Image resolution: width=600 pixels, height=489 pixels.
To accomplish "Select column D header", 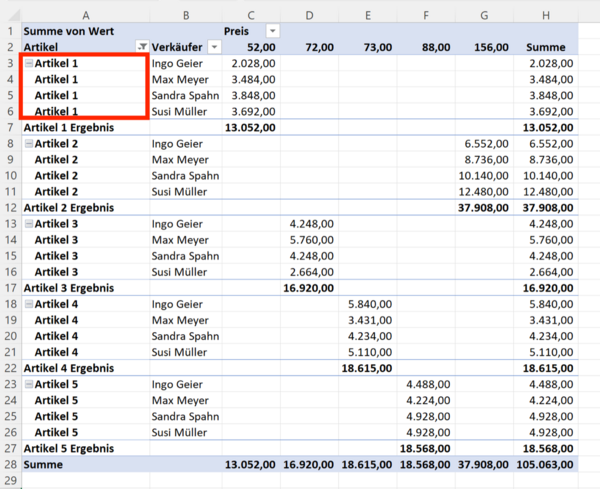I will point(309,15).
